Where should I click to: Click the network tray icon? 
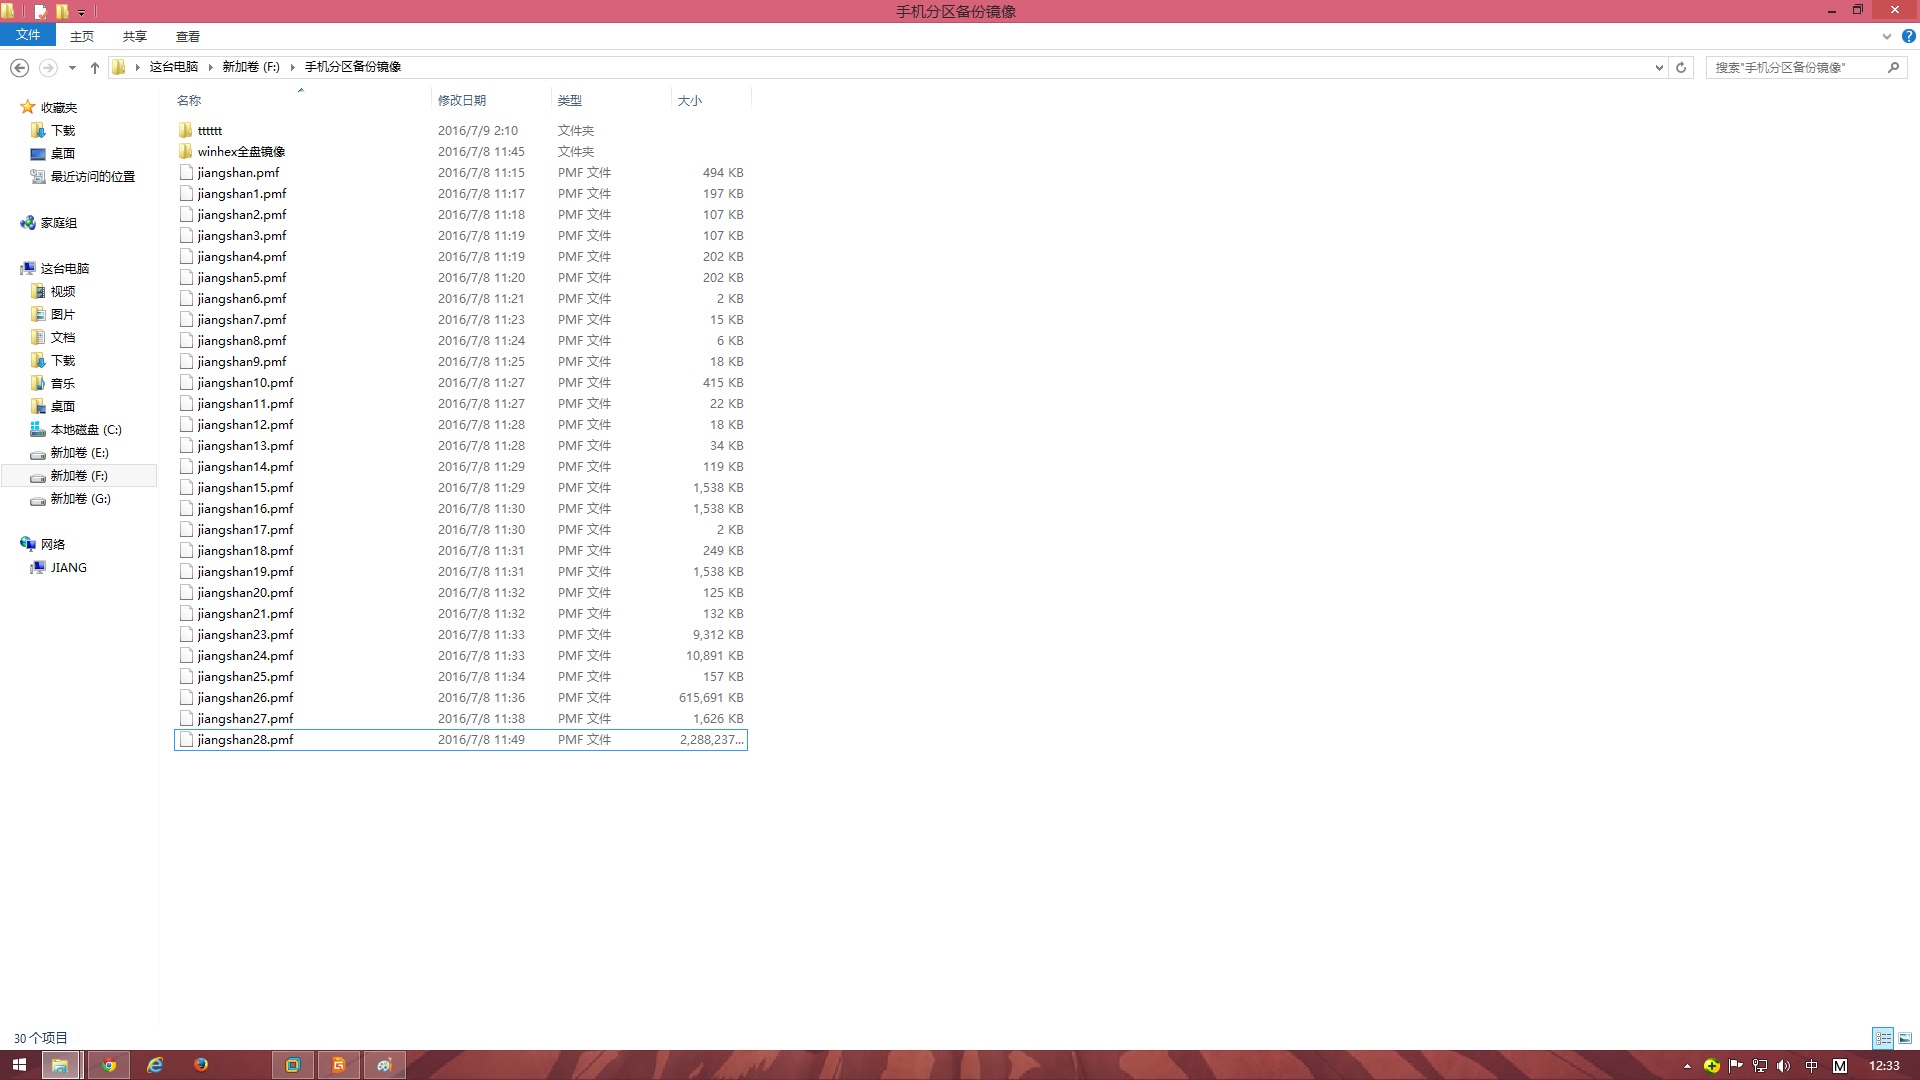click(x=1760, y=1066)
